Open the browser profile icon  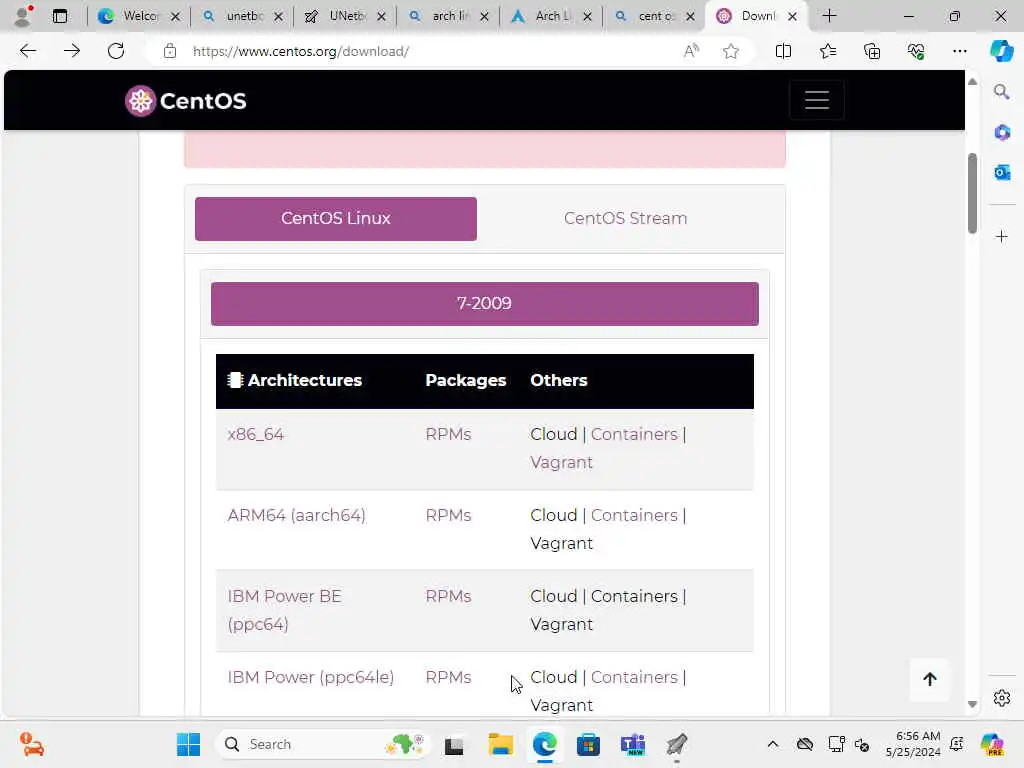[22, 16]
